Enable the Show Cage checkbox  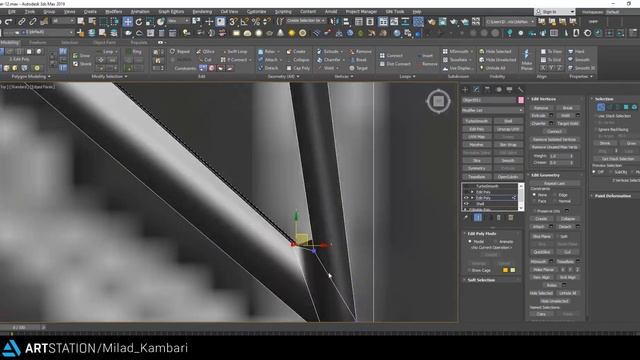(469, 270)
